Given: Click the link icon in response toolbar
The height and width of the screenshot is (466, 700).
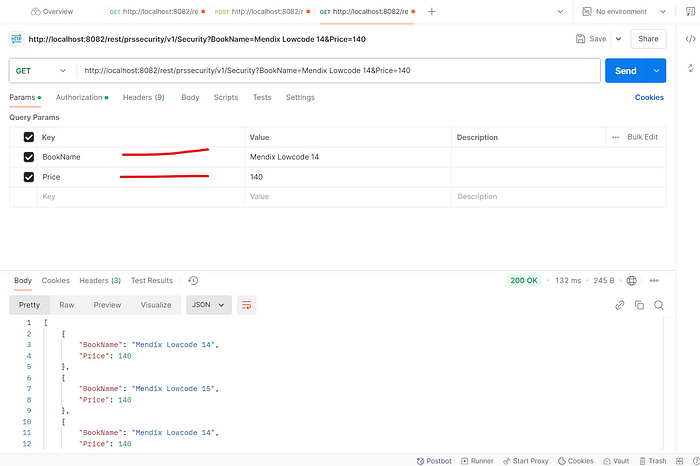Looking at the screenshot, I should pyautogui.click(x=620, y=304).
